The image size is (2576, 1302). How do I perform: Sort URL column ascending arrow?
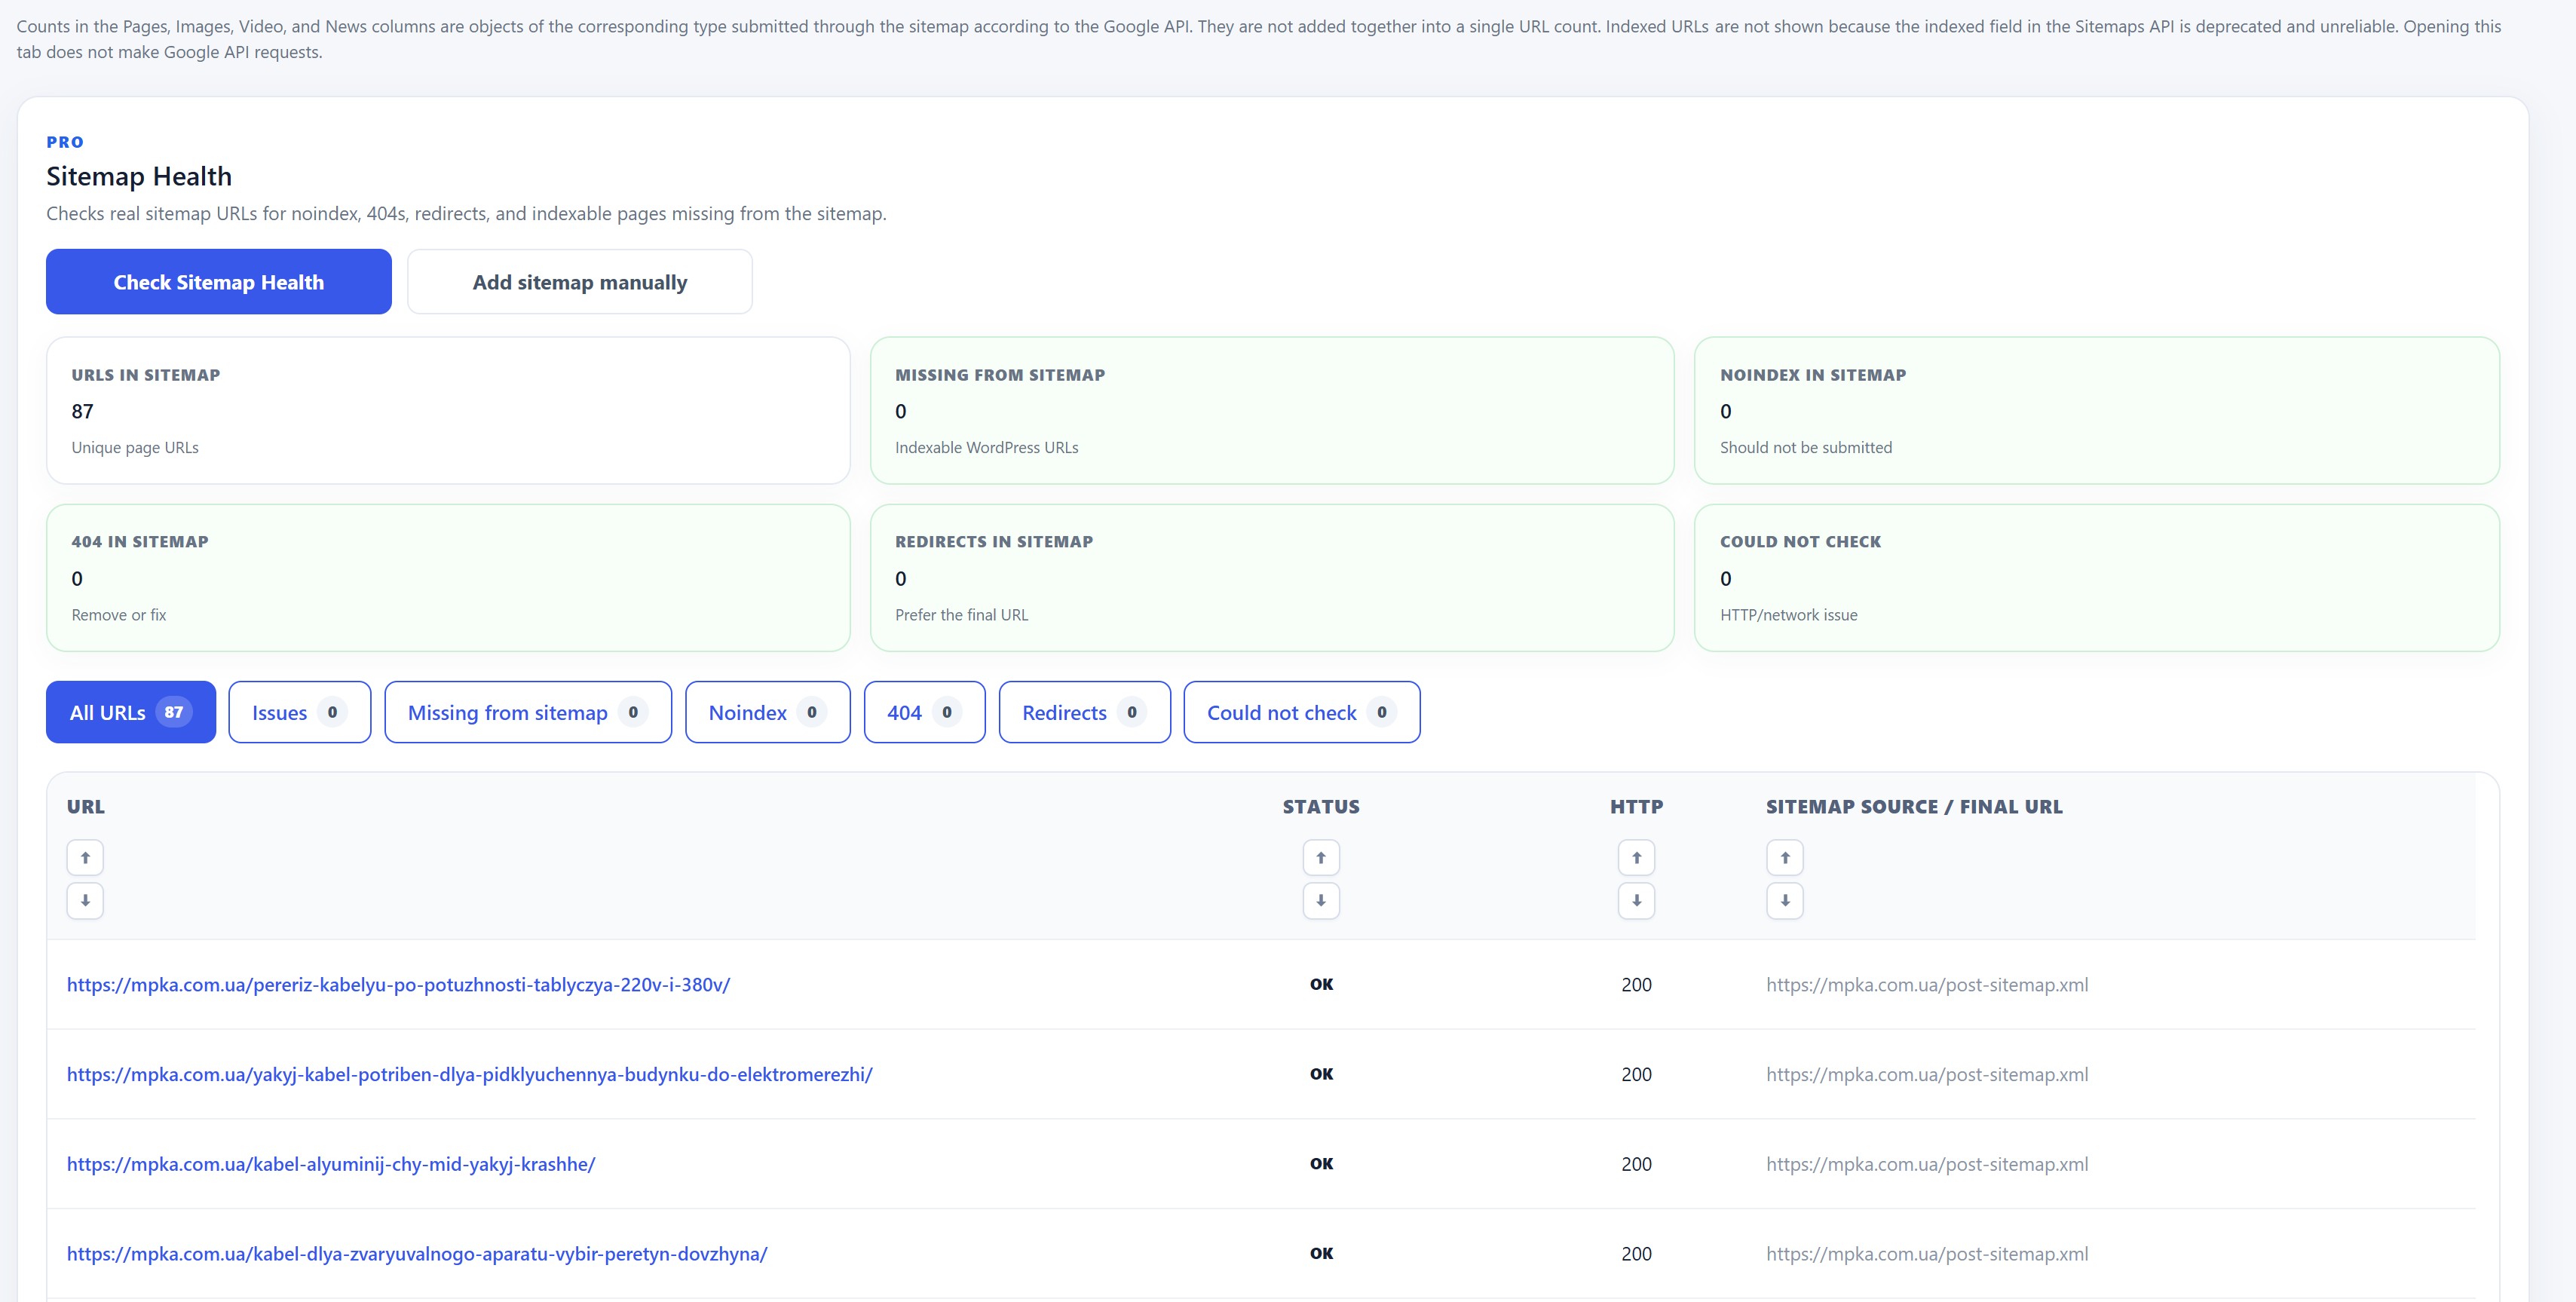85,857
